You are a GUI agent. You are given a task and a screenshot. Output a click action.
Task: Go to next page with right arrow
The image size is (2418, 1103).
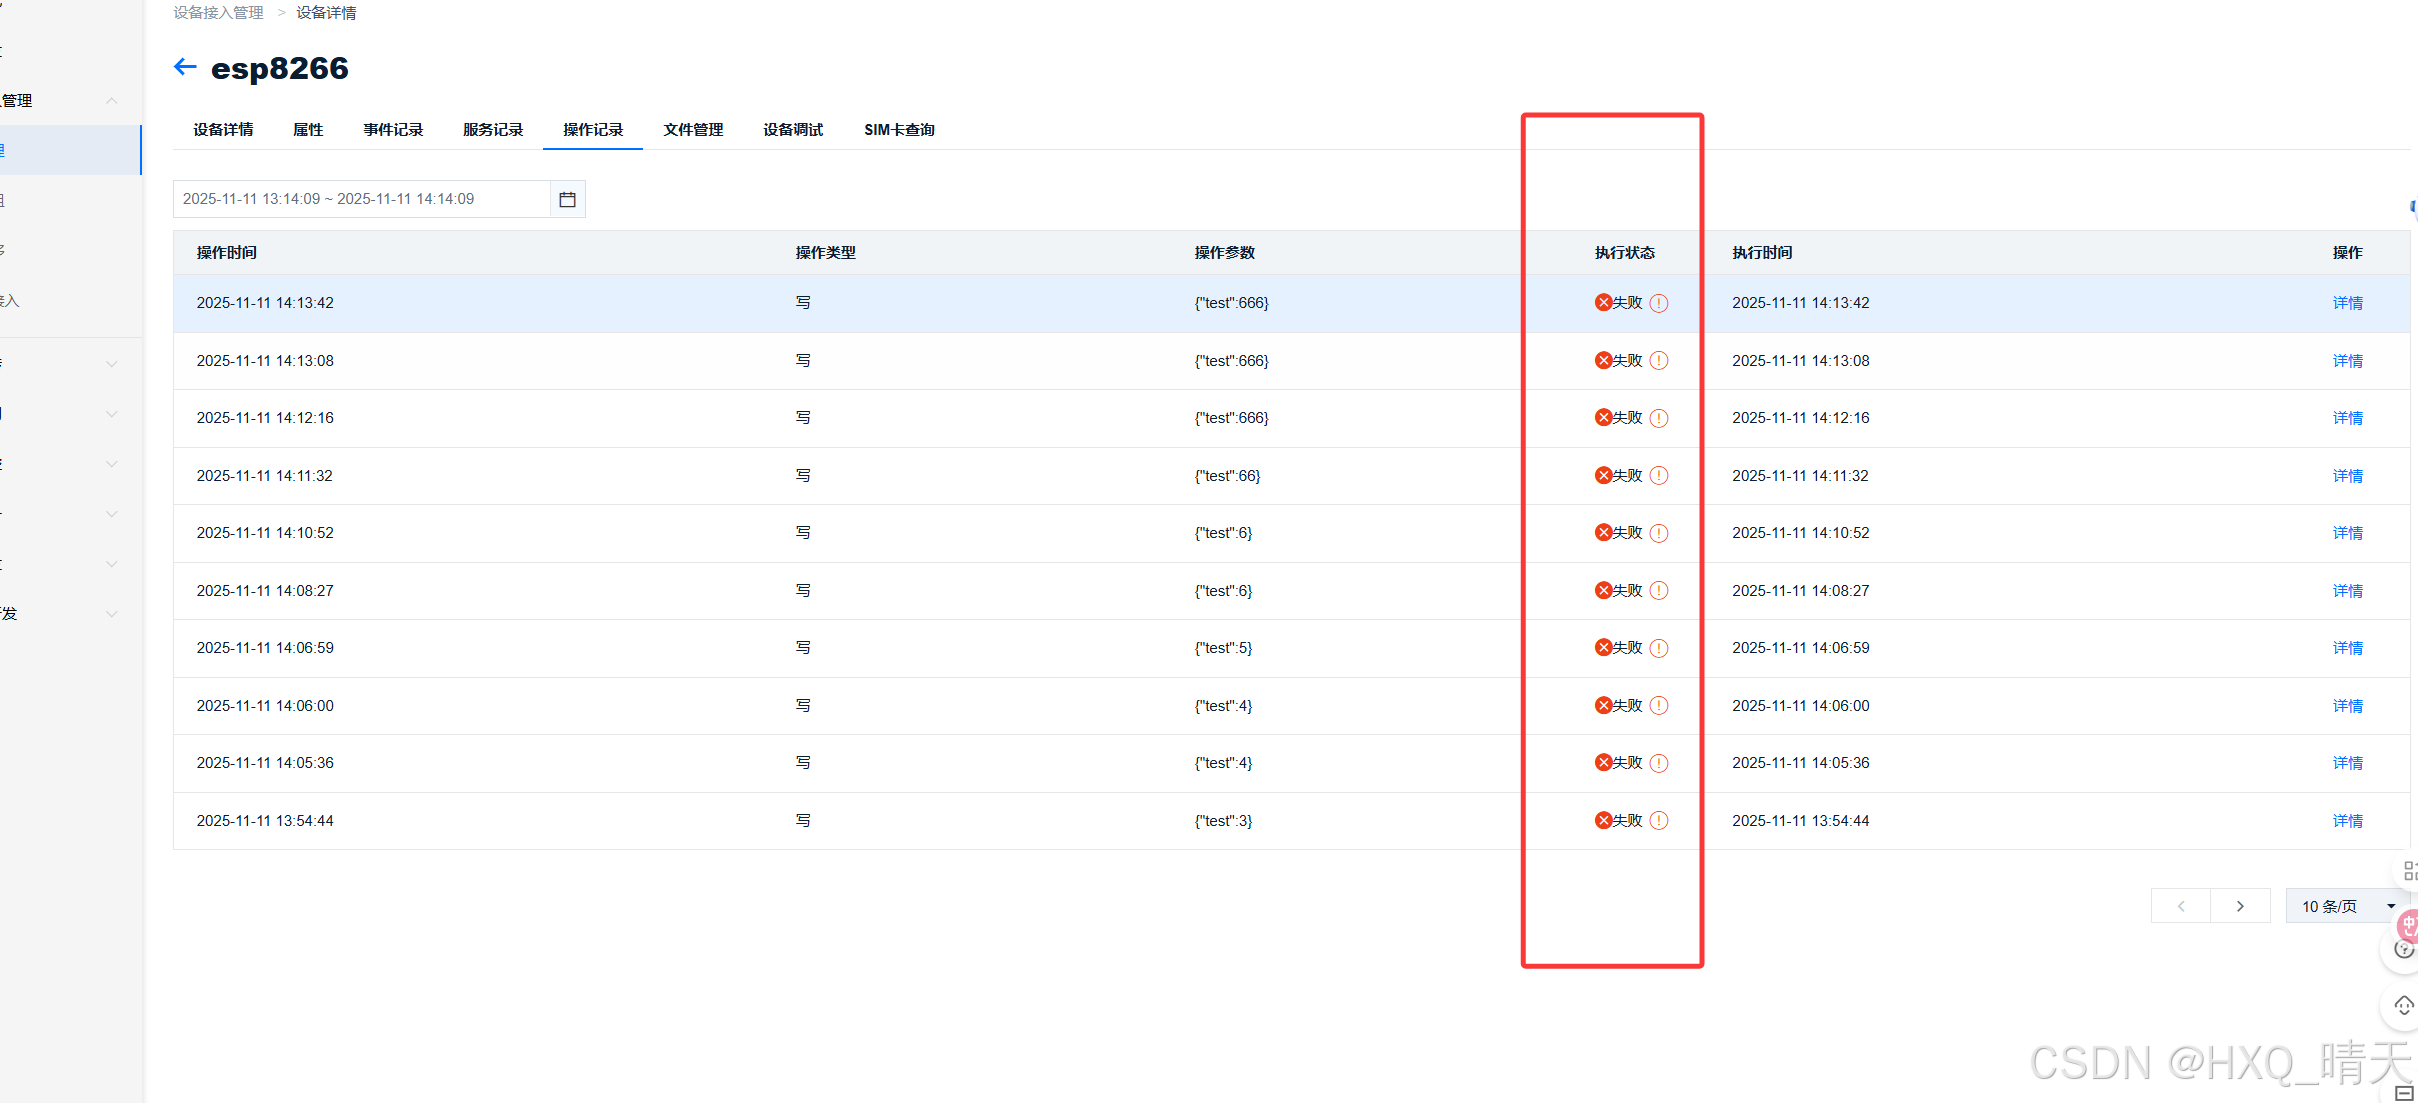pos(2240,906)
